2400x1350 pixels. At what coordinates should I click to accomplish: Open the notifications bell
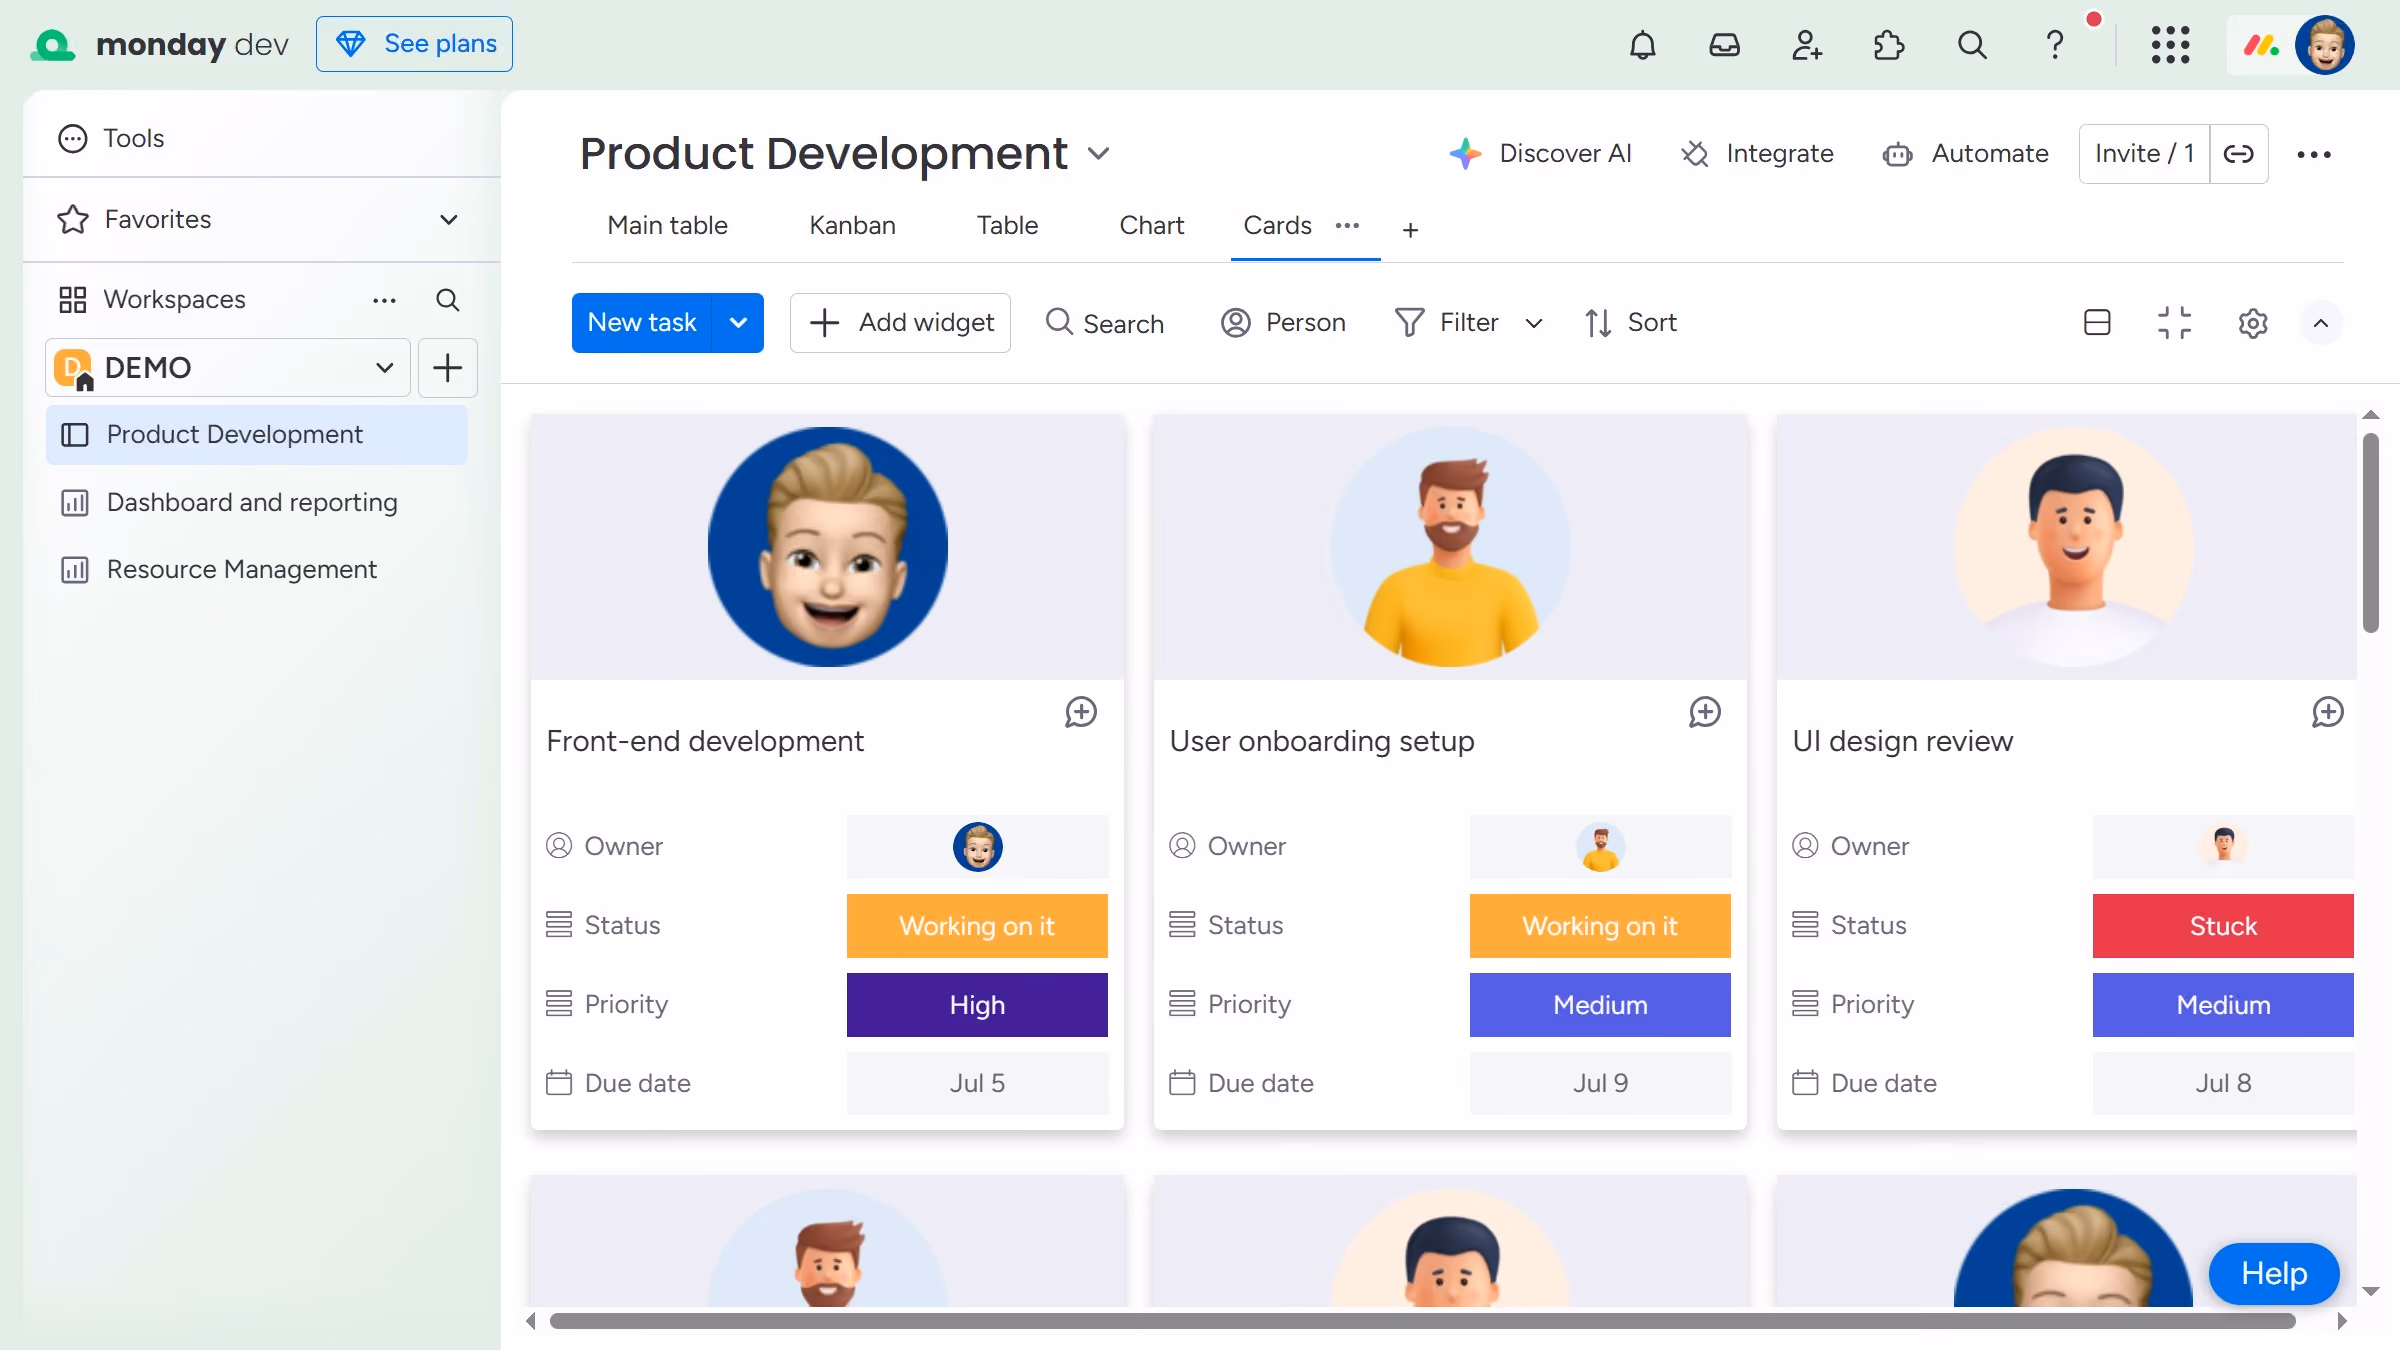pos(1642,44)
